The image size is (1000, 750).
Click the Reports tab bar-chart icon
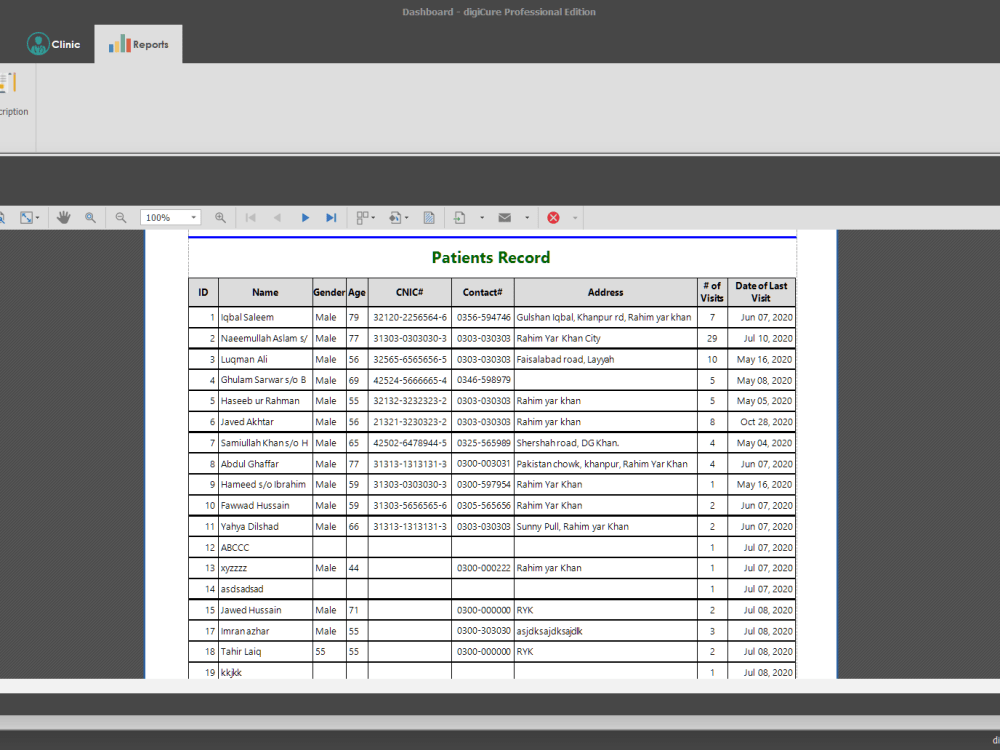pyautogui.click(x=119, y=44)
